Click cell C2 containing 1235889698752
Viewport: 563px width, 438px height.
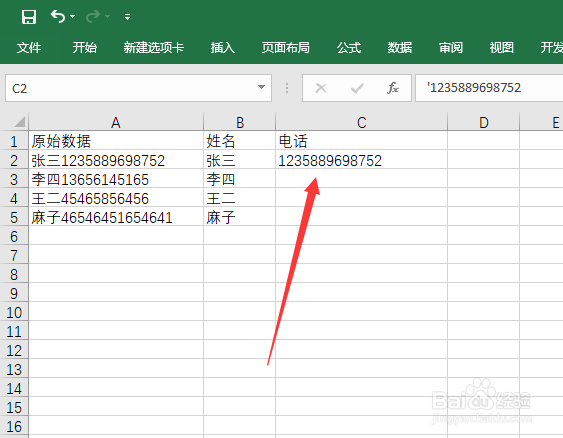(362, 160)
